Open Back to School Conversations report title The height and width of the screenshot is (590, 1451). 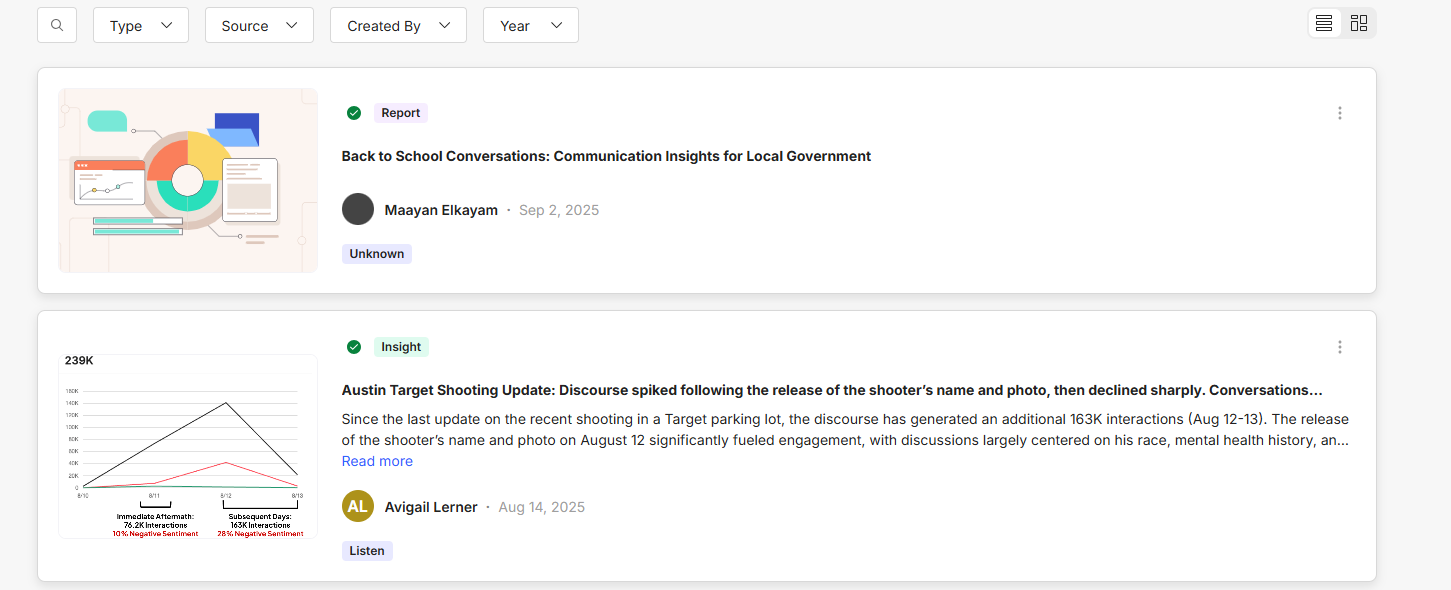click(606, 156)
